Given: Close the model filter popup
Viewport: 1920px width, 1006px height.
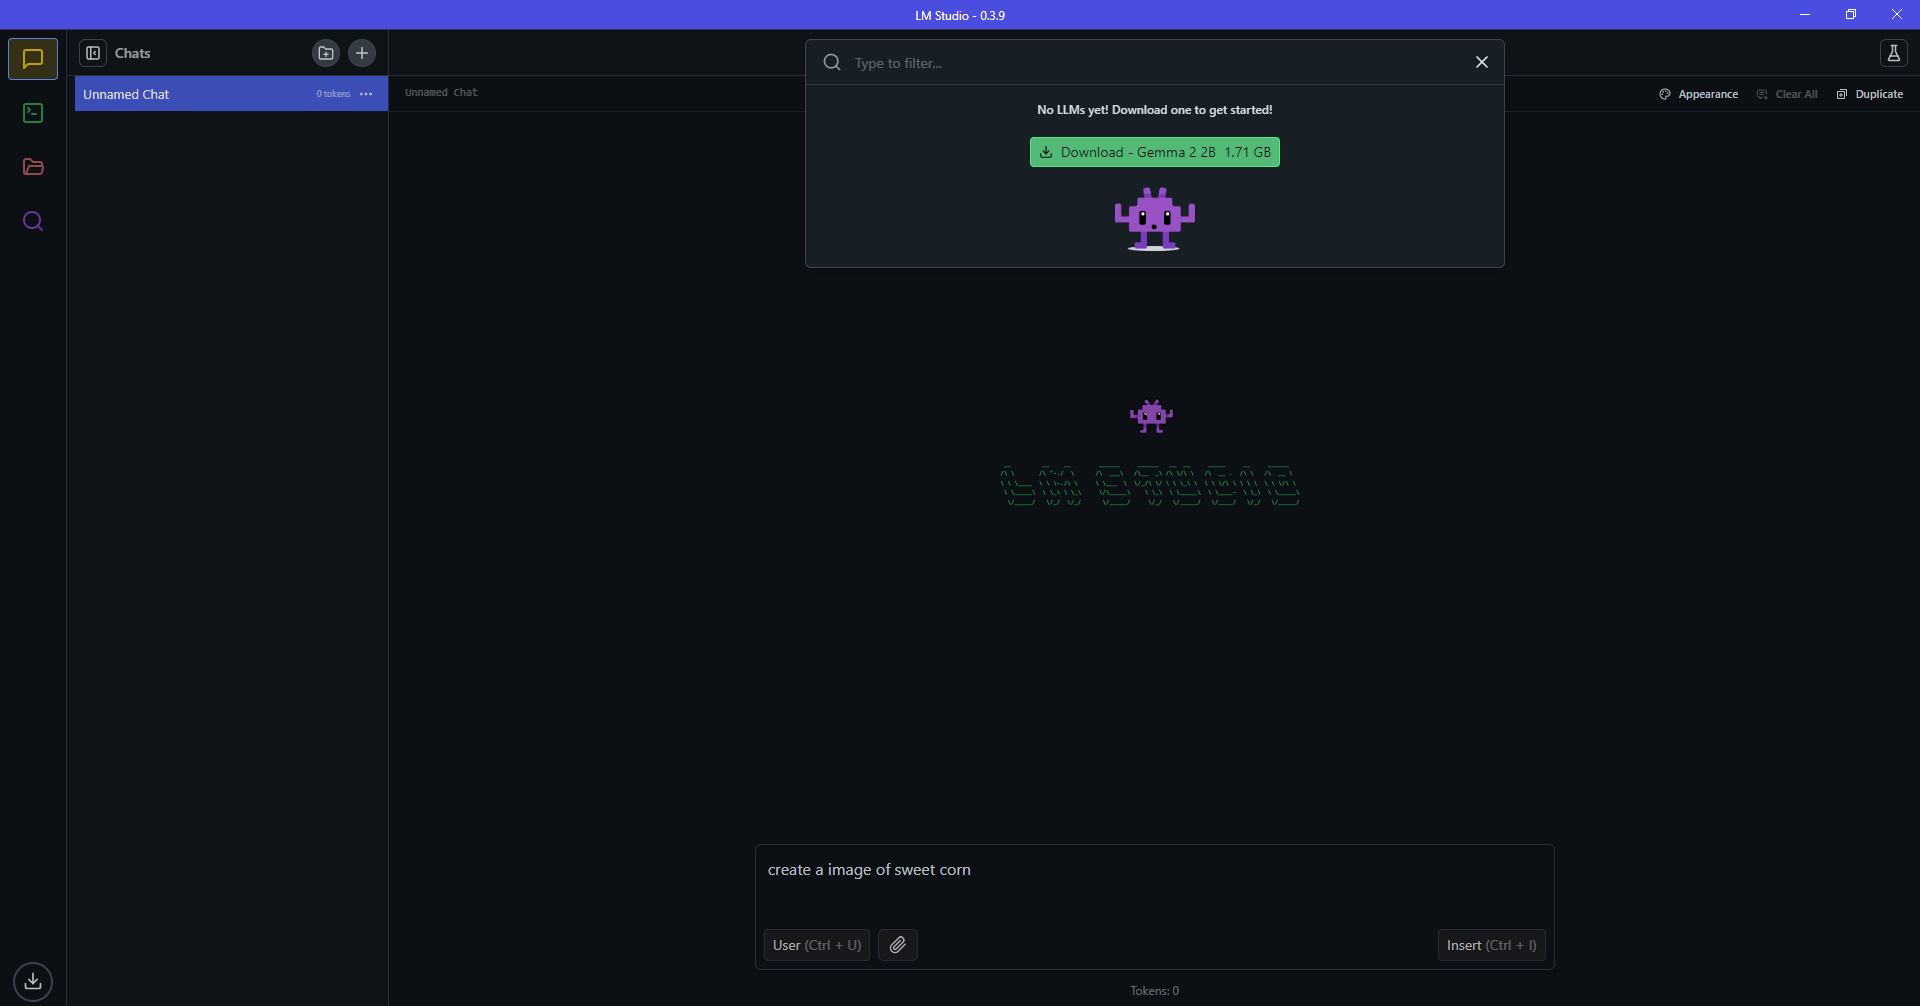Looking at the screenshot, I should click(1482, 62).
